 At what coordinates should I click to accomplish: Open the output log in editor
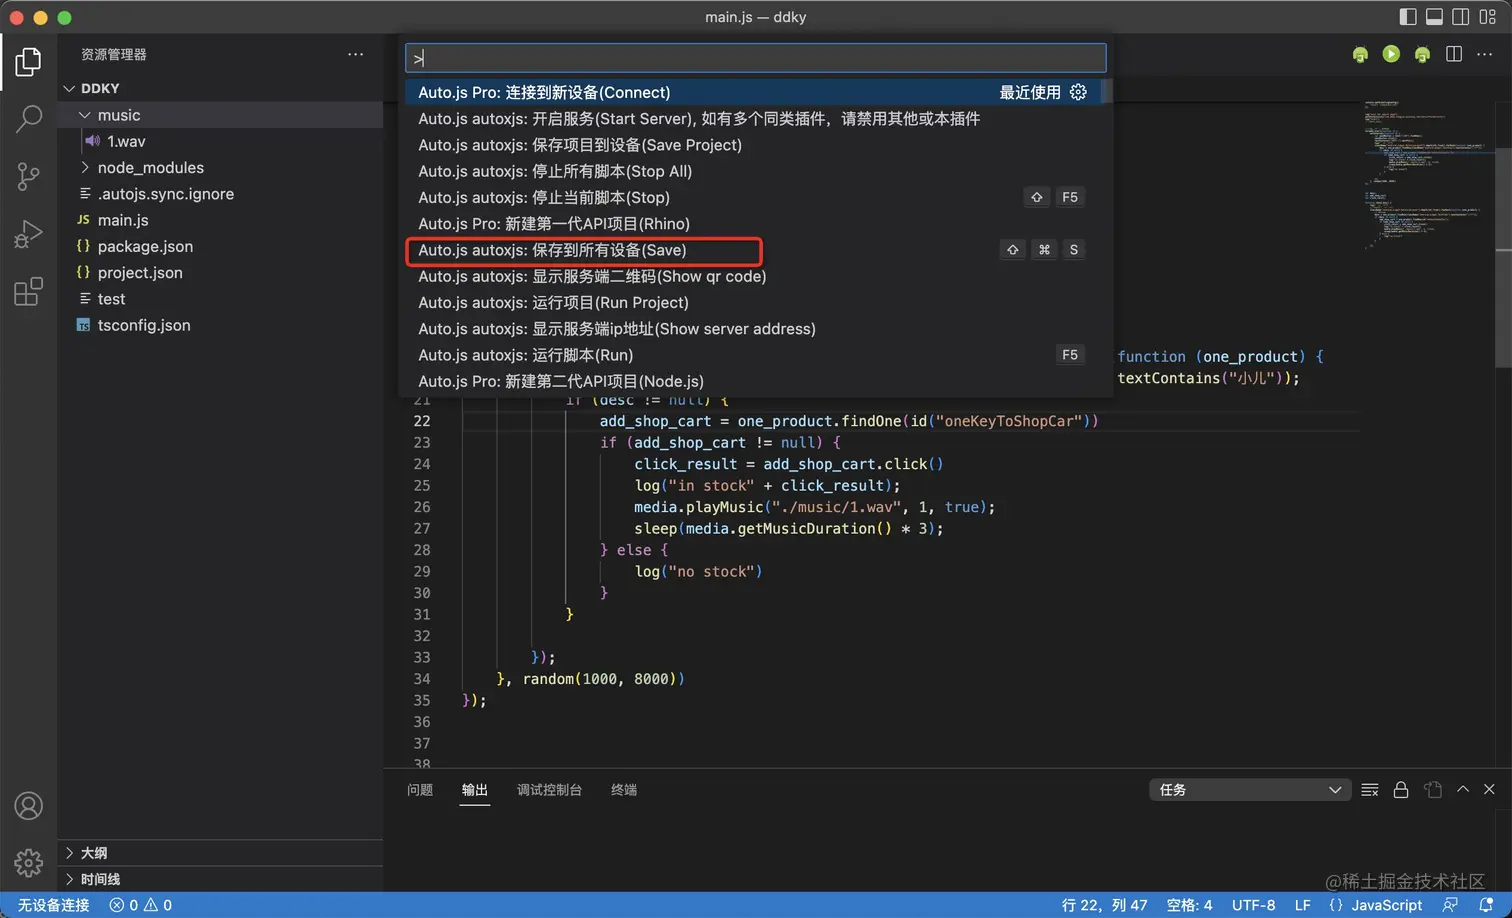pyautogui.click(x=1433, y=790)
